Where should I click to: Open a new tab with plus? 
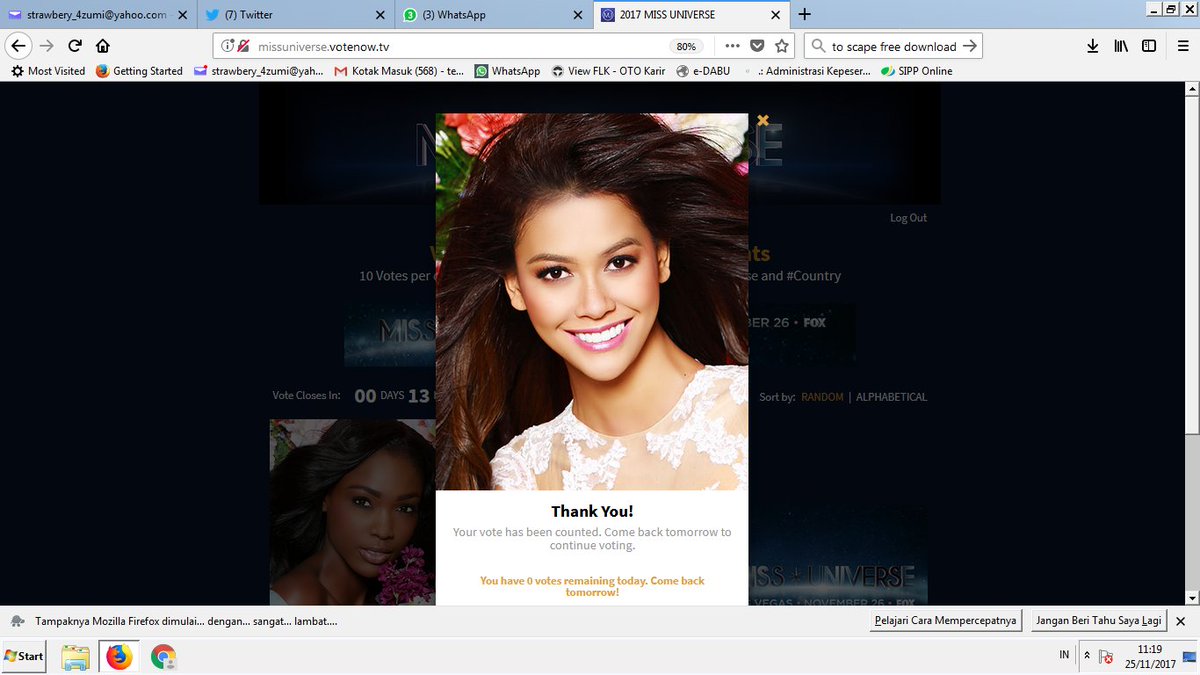click(805, 14)
